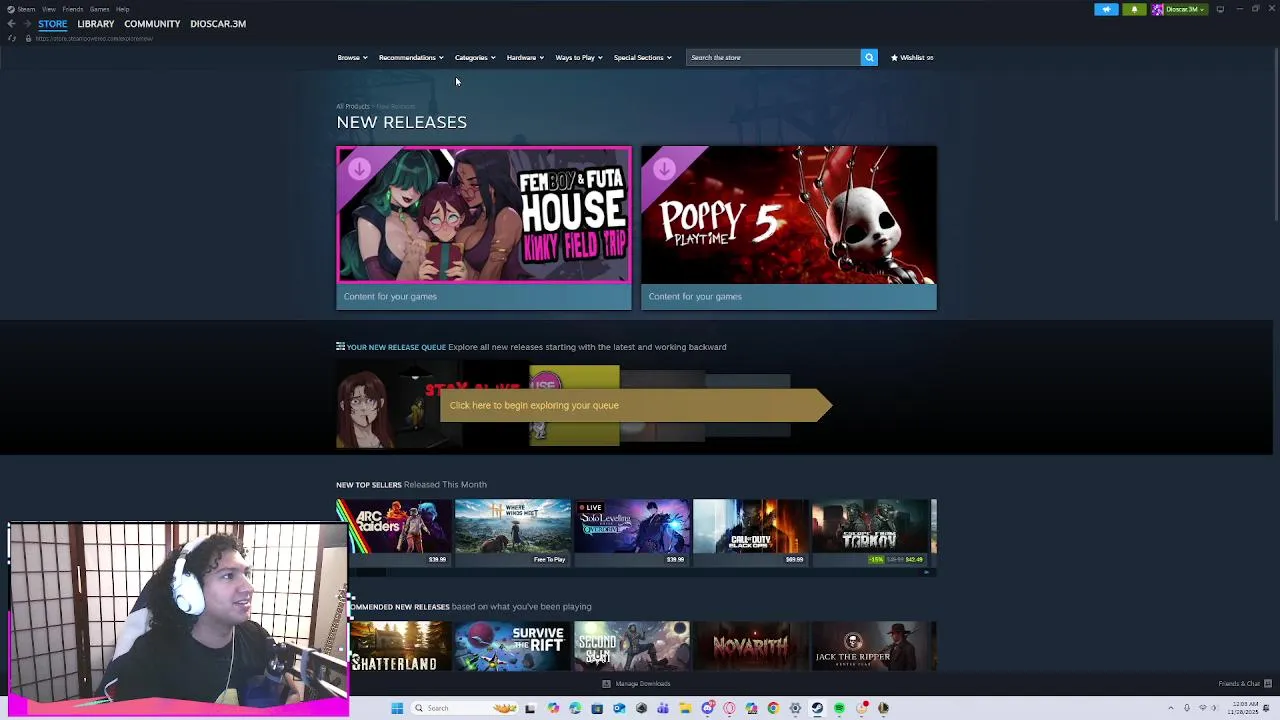Click the Dioscar.3M profile avatar at top

1157,9
